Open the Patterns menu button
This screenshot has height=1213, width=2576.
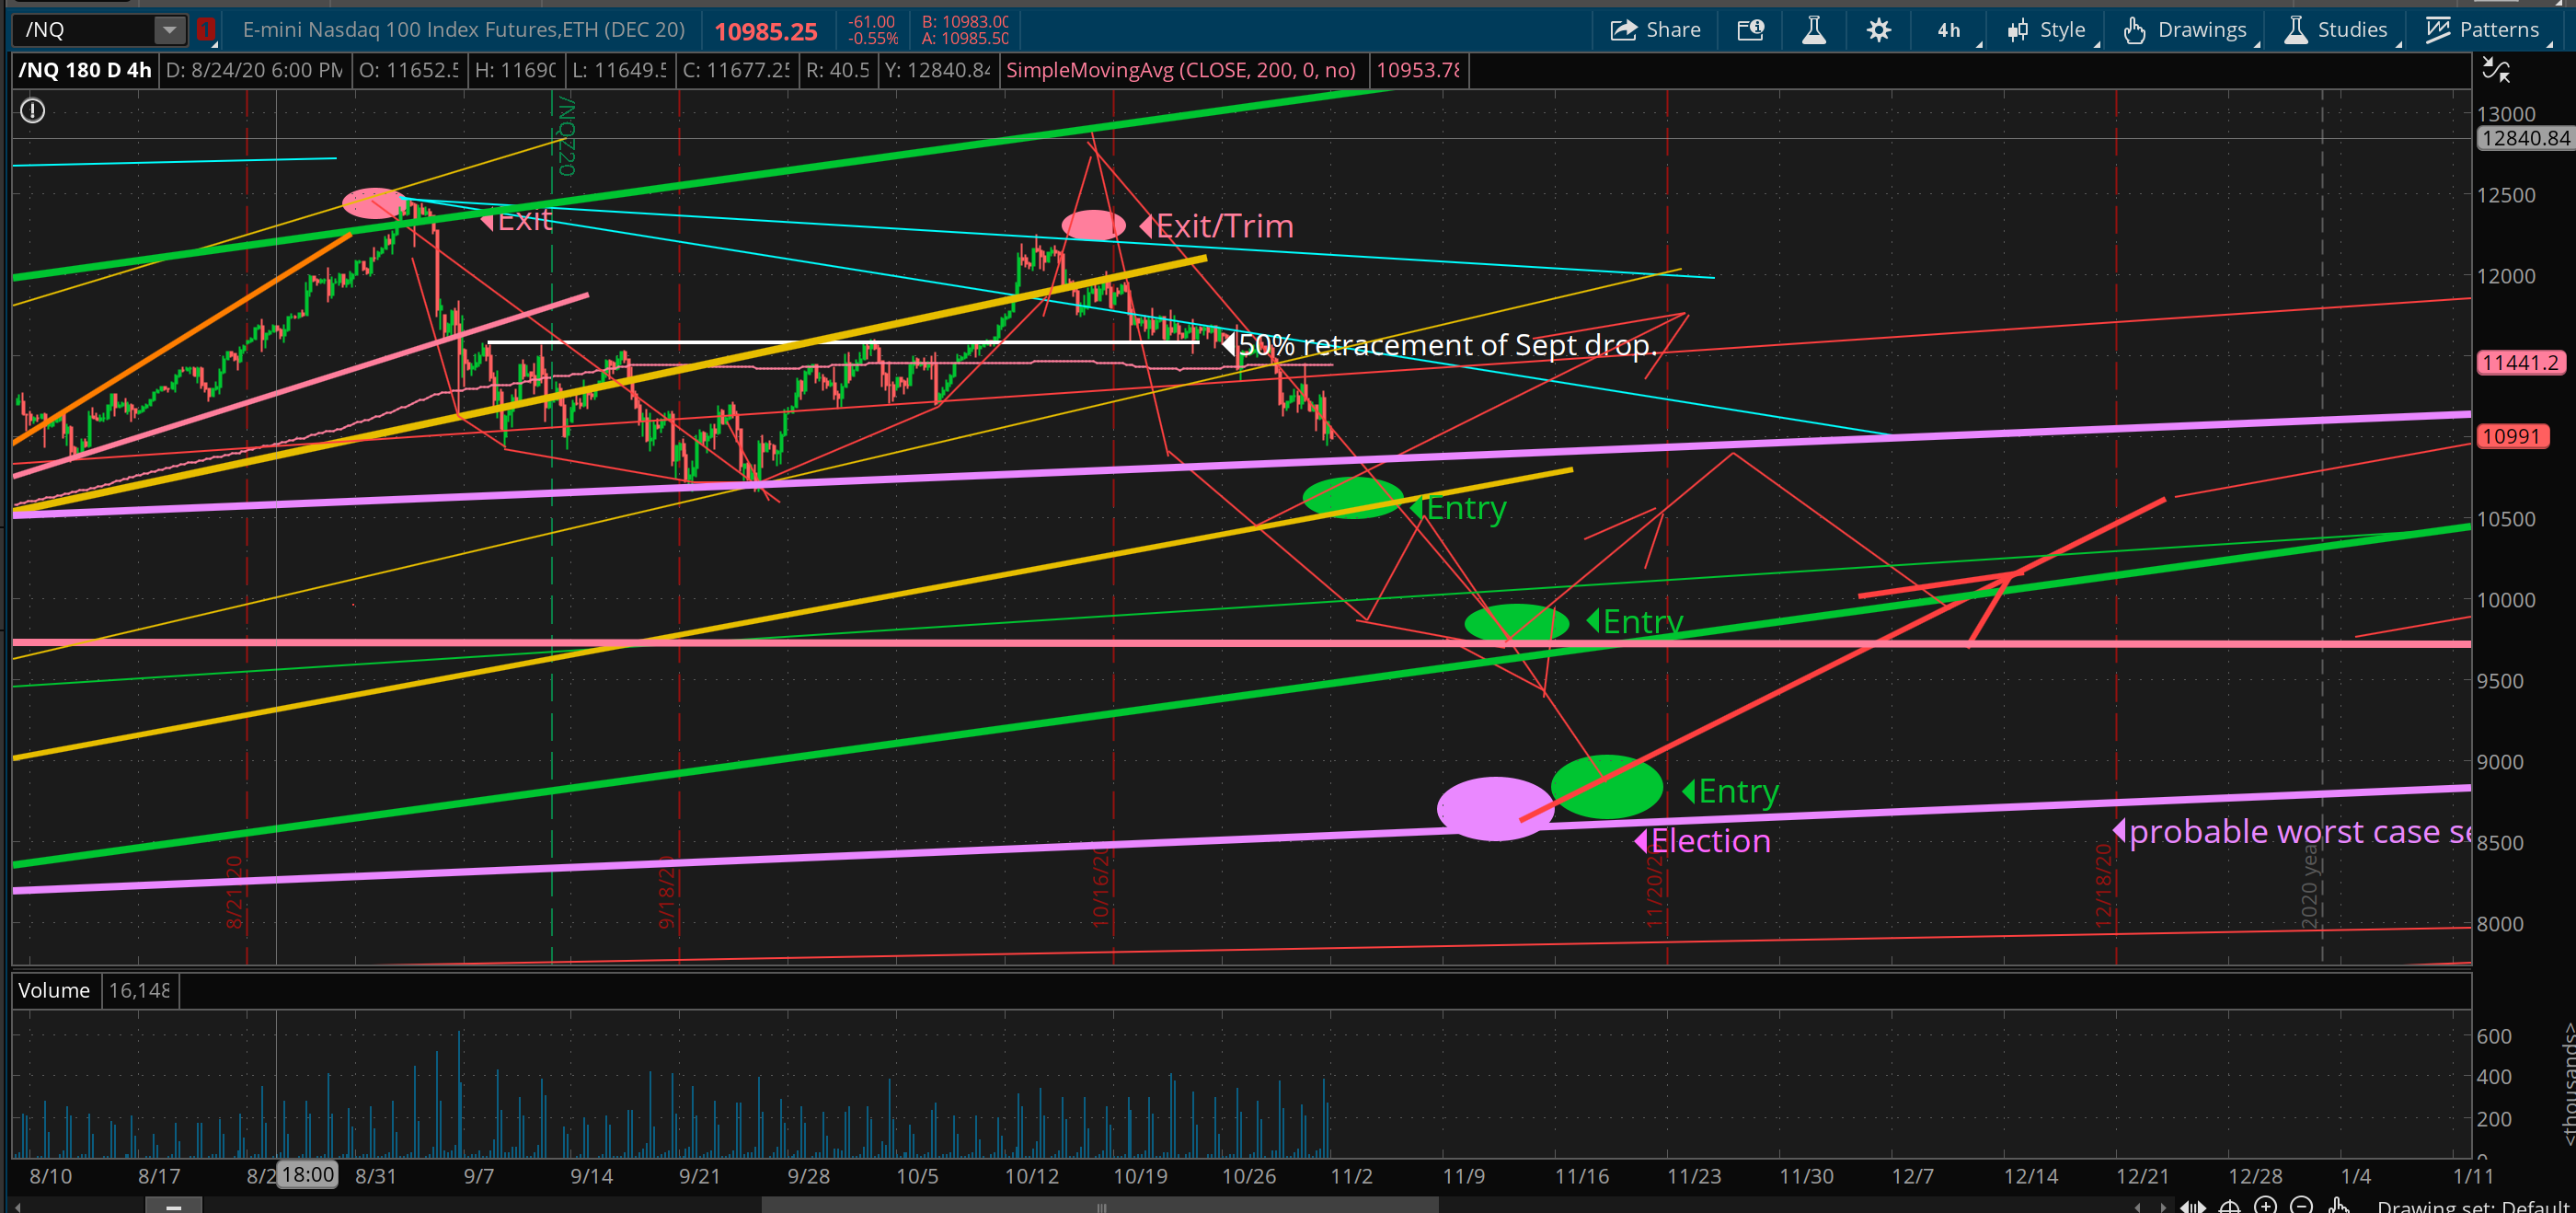coord(2482,30)
